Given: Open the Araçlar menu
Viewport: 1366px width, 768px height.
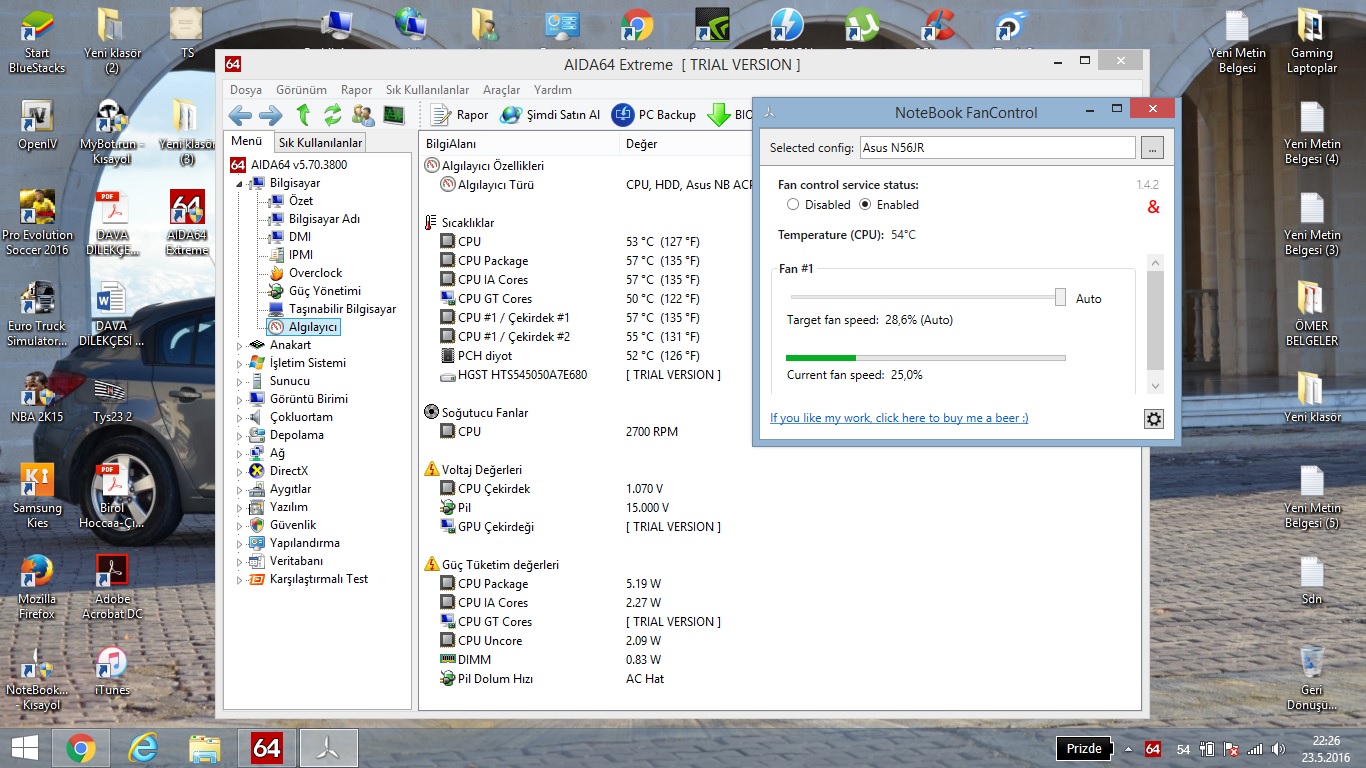Looking at the screenshot, I should pos(501,90).
